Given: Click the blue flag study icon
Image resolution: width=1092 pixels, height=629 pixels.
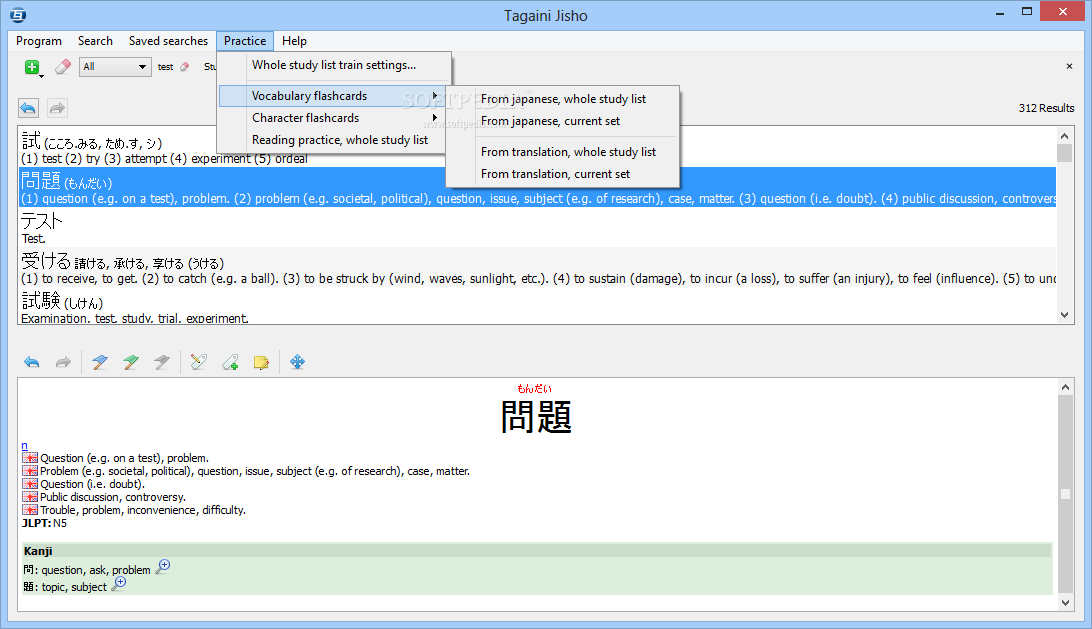Looking at the screenshot, I should [100, 362].
